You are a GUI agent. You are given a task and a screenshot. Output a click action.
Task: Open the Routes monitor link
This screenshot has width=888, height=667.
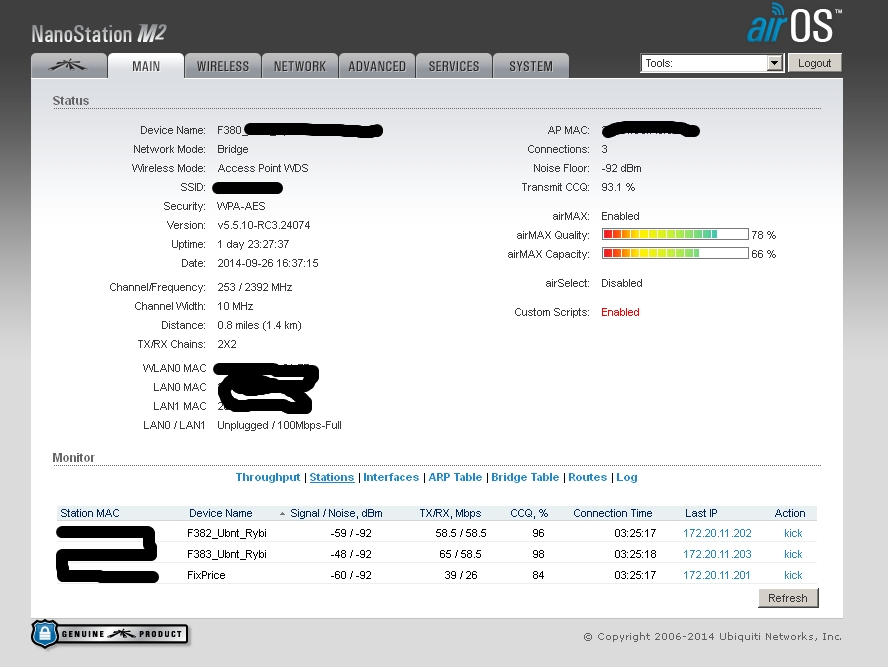587,477
